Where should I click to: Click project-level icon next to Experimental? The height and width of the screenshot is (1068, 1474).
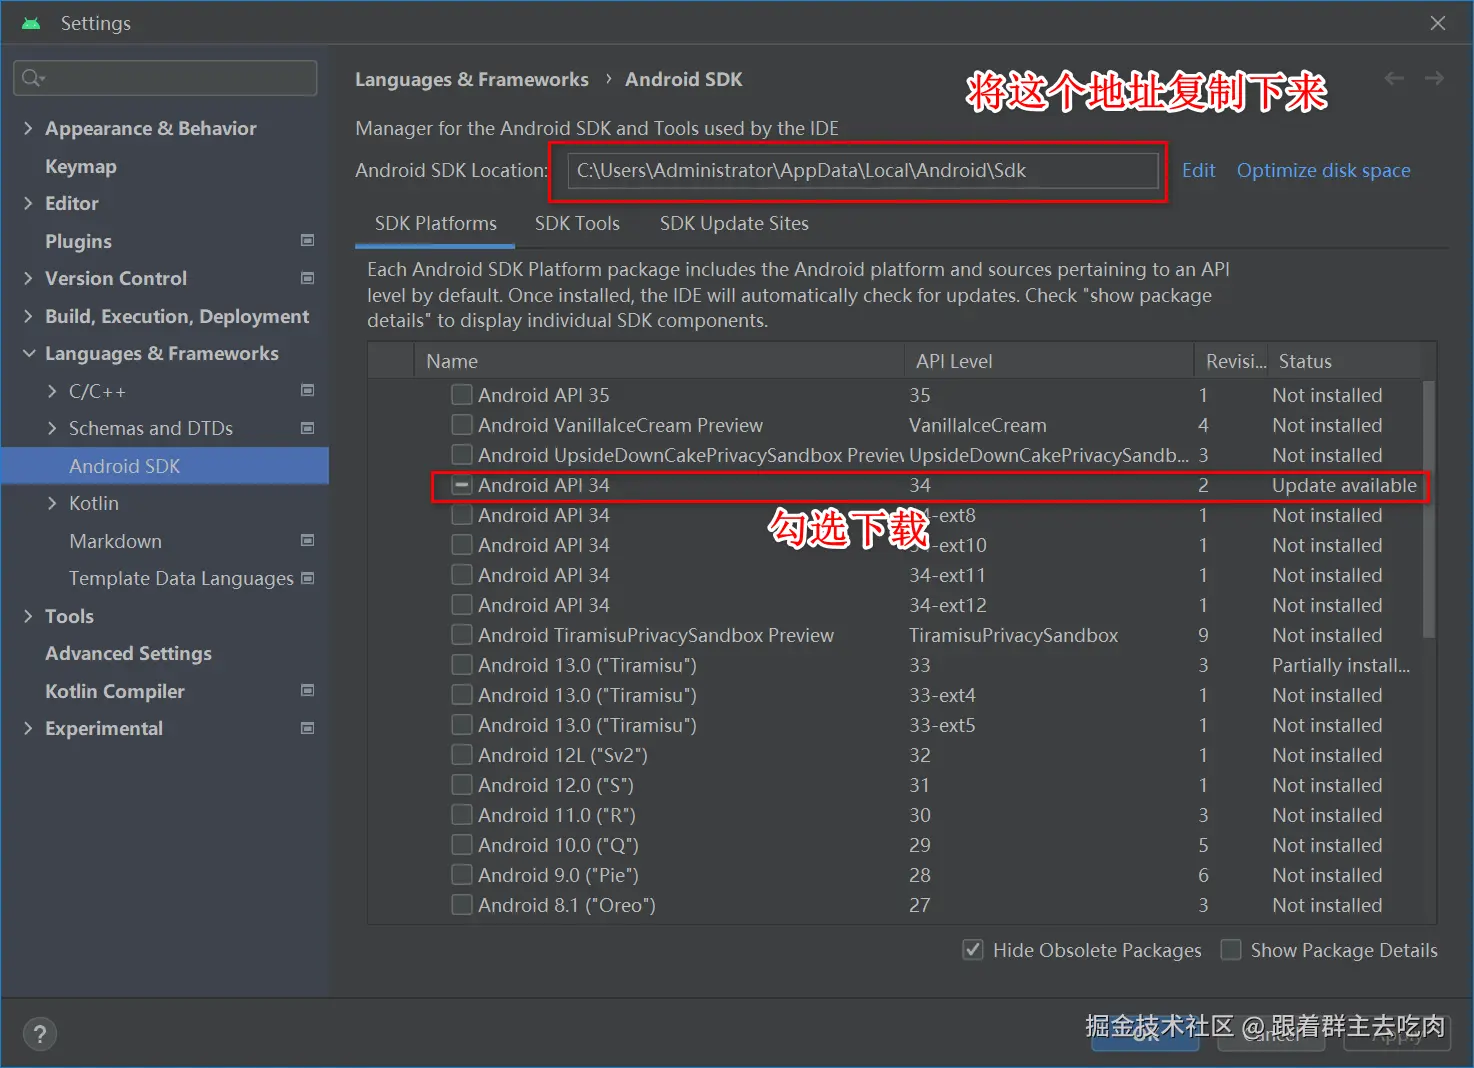click(x=308, y=728)
